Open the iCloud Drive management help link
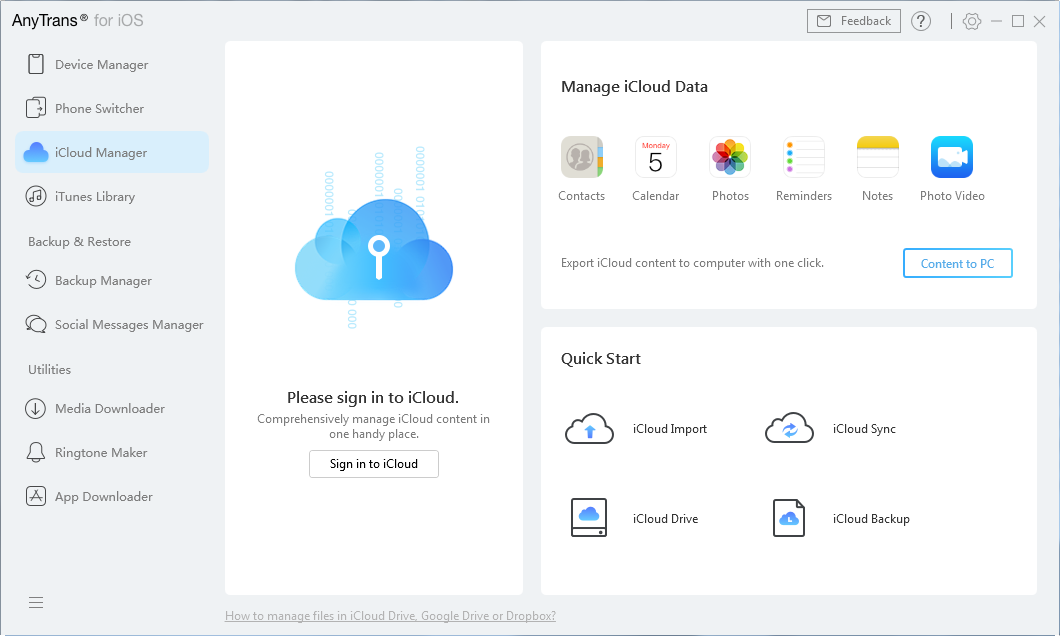 (390, 615)
